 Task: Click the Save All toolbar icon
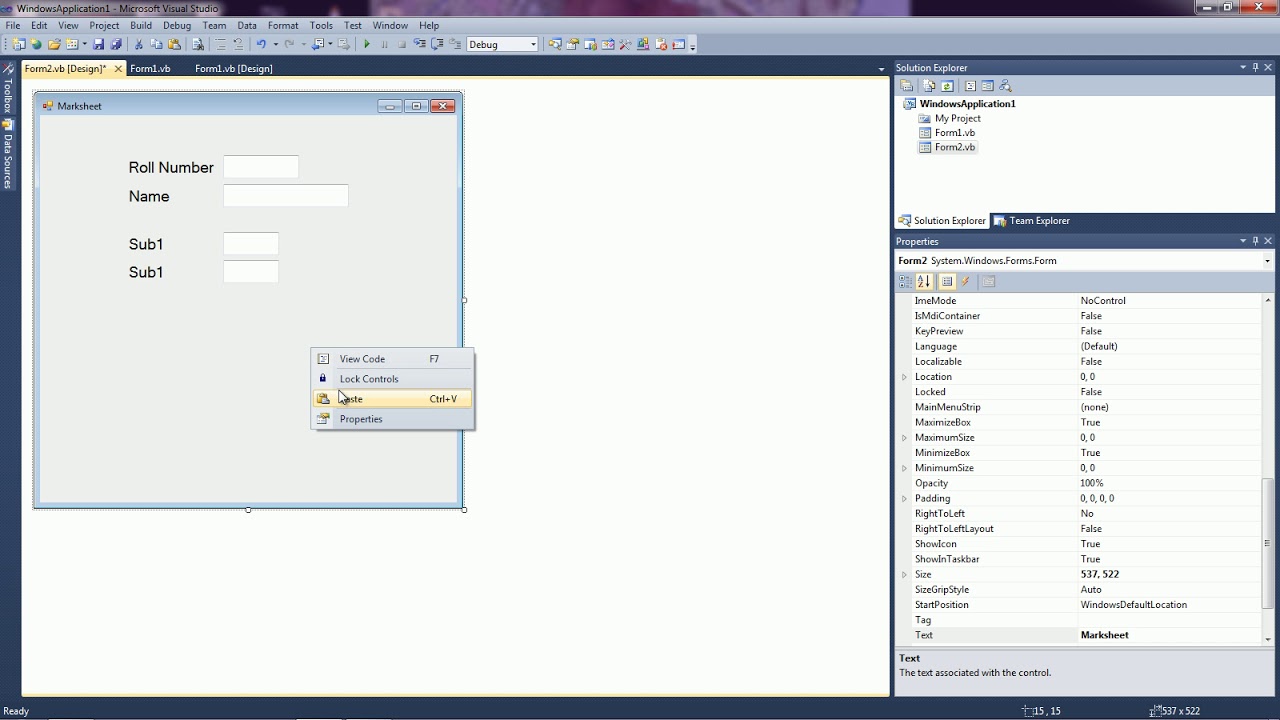pyautogui.click(x=115, y=44)
